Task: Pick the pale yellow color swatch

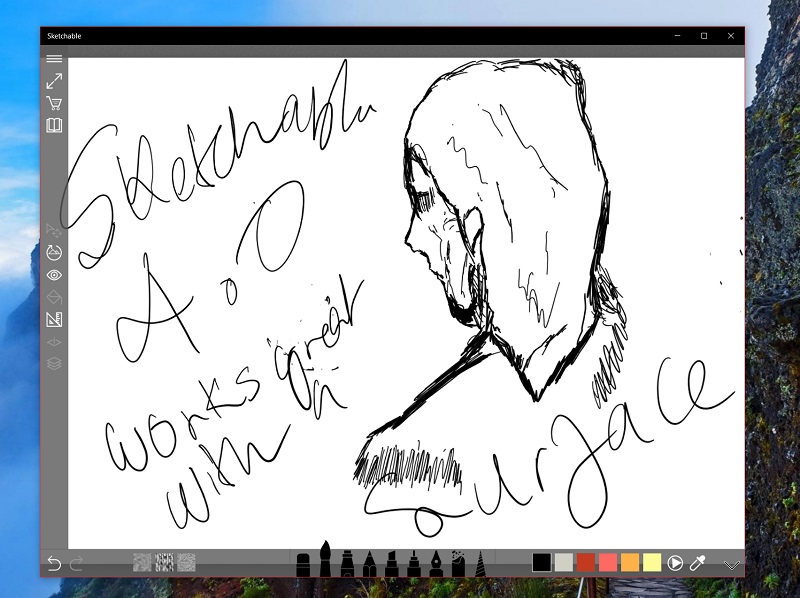Action: 652,562
